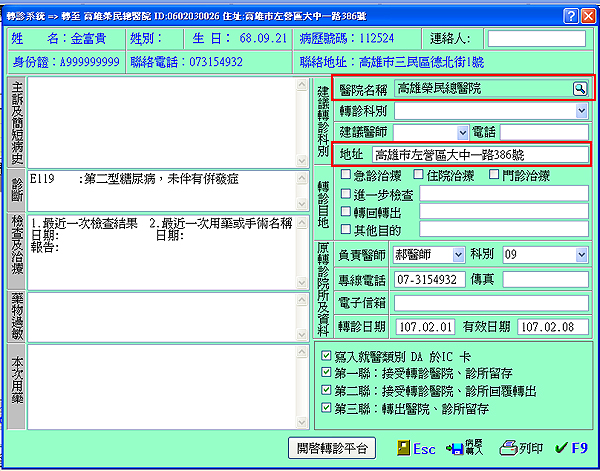Viewport: 600px width, 471px height.
Task: Click the 轉診日期 date field
Action: [x=425, y=327]
